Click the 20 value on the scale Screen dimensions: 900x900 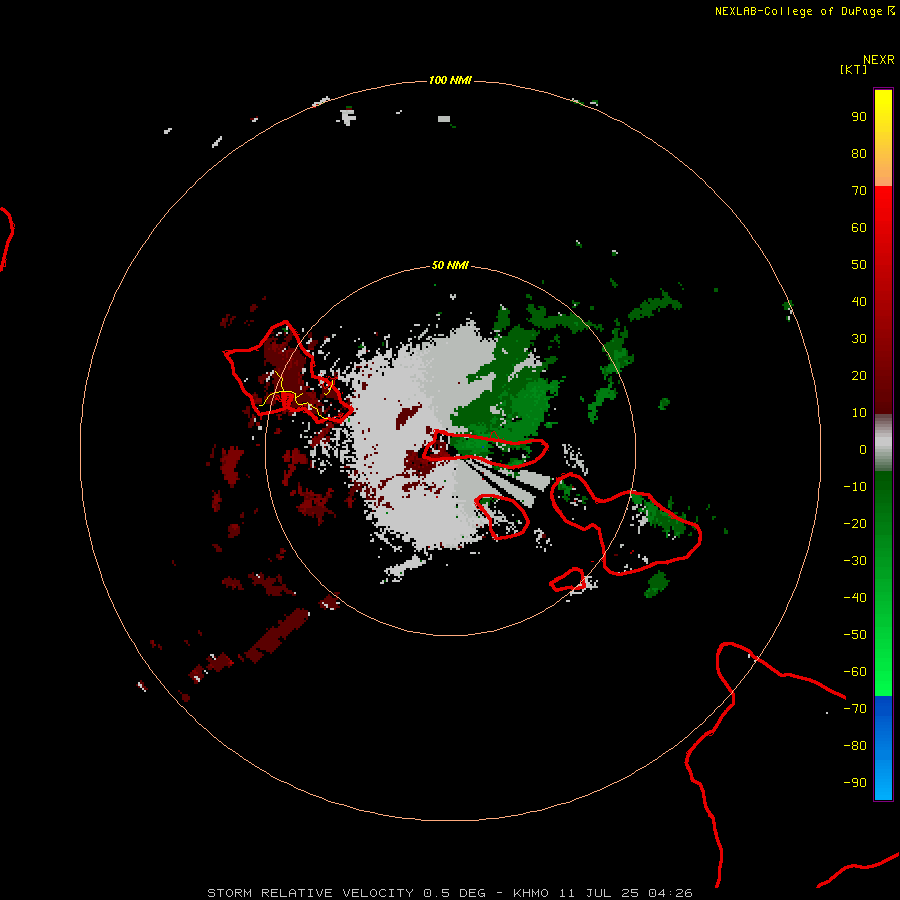point(859,375)
